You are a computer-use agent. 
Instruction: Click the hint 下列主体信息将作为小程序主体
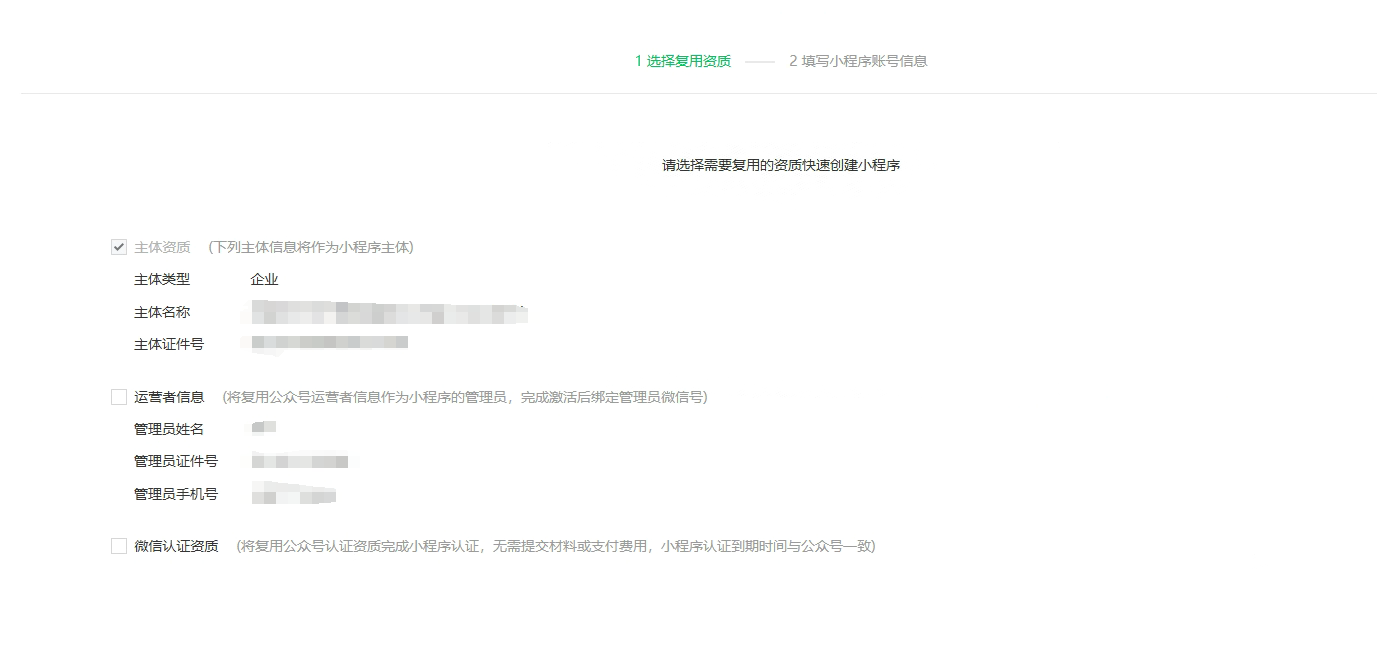[311, 247]
